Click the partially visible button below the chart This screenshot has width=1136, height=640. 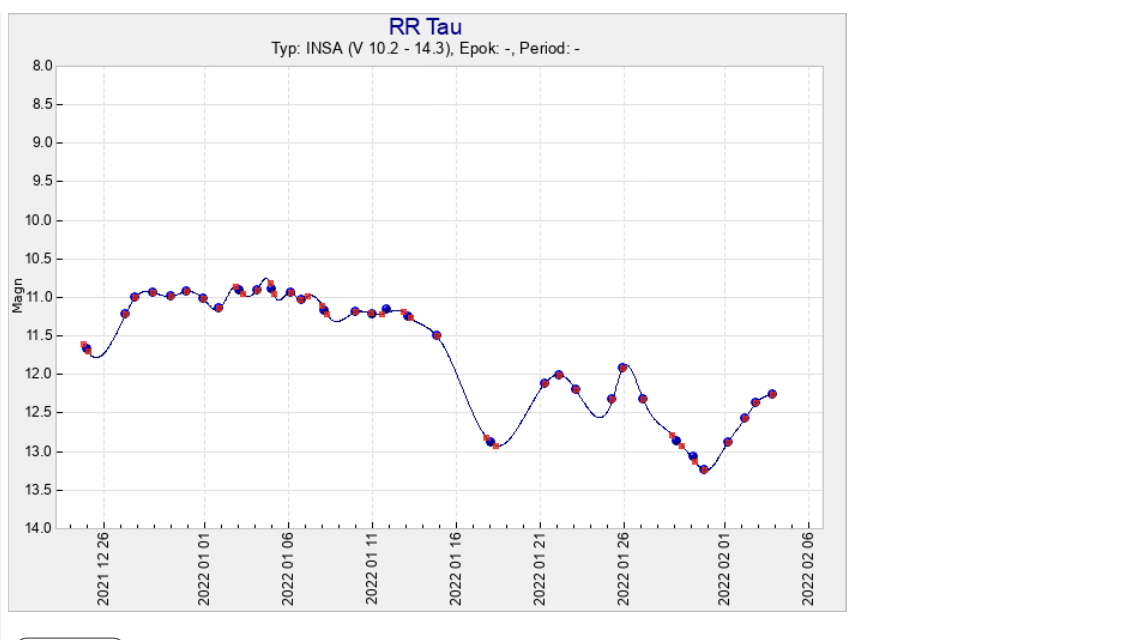tap(70, 636)
